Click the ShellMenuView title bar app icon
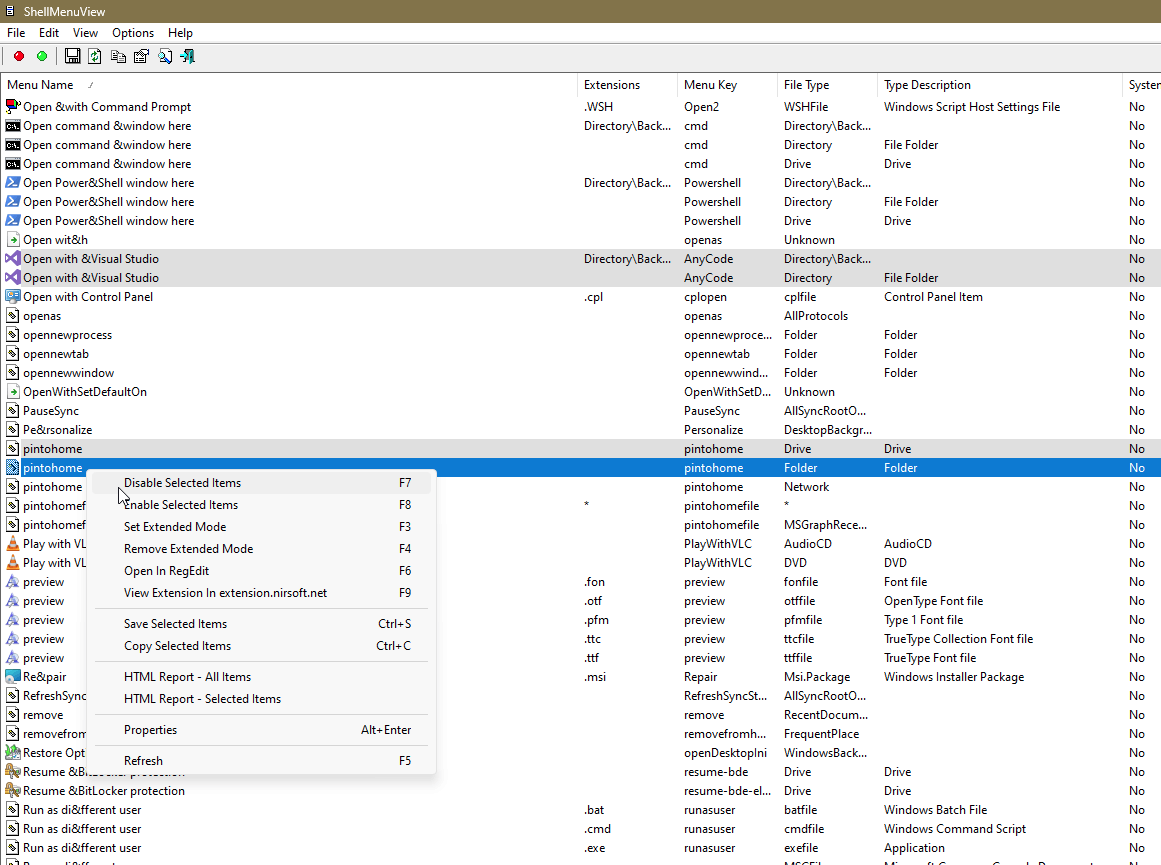This screenshot has width=1161, height=865. (x=10, y=11)
